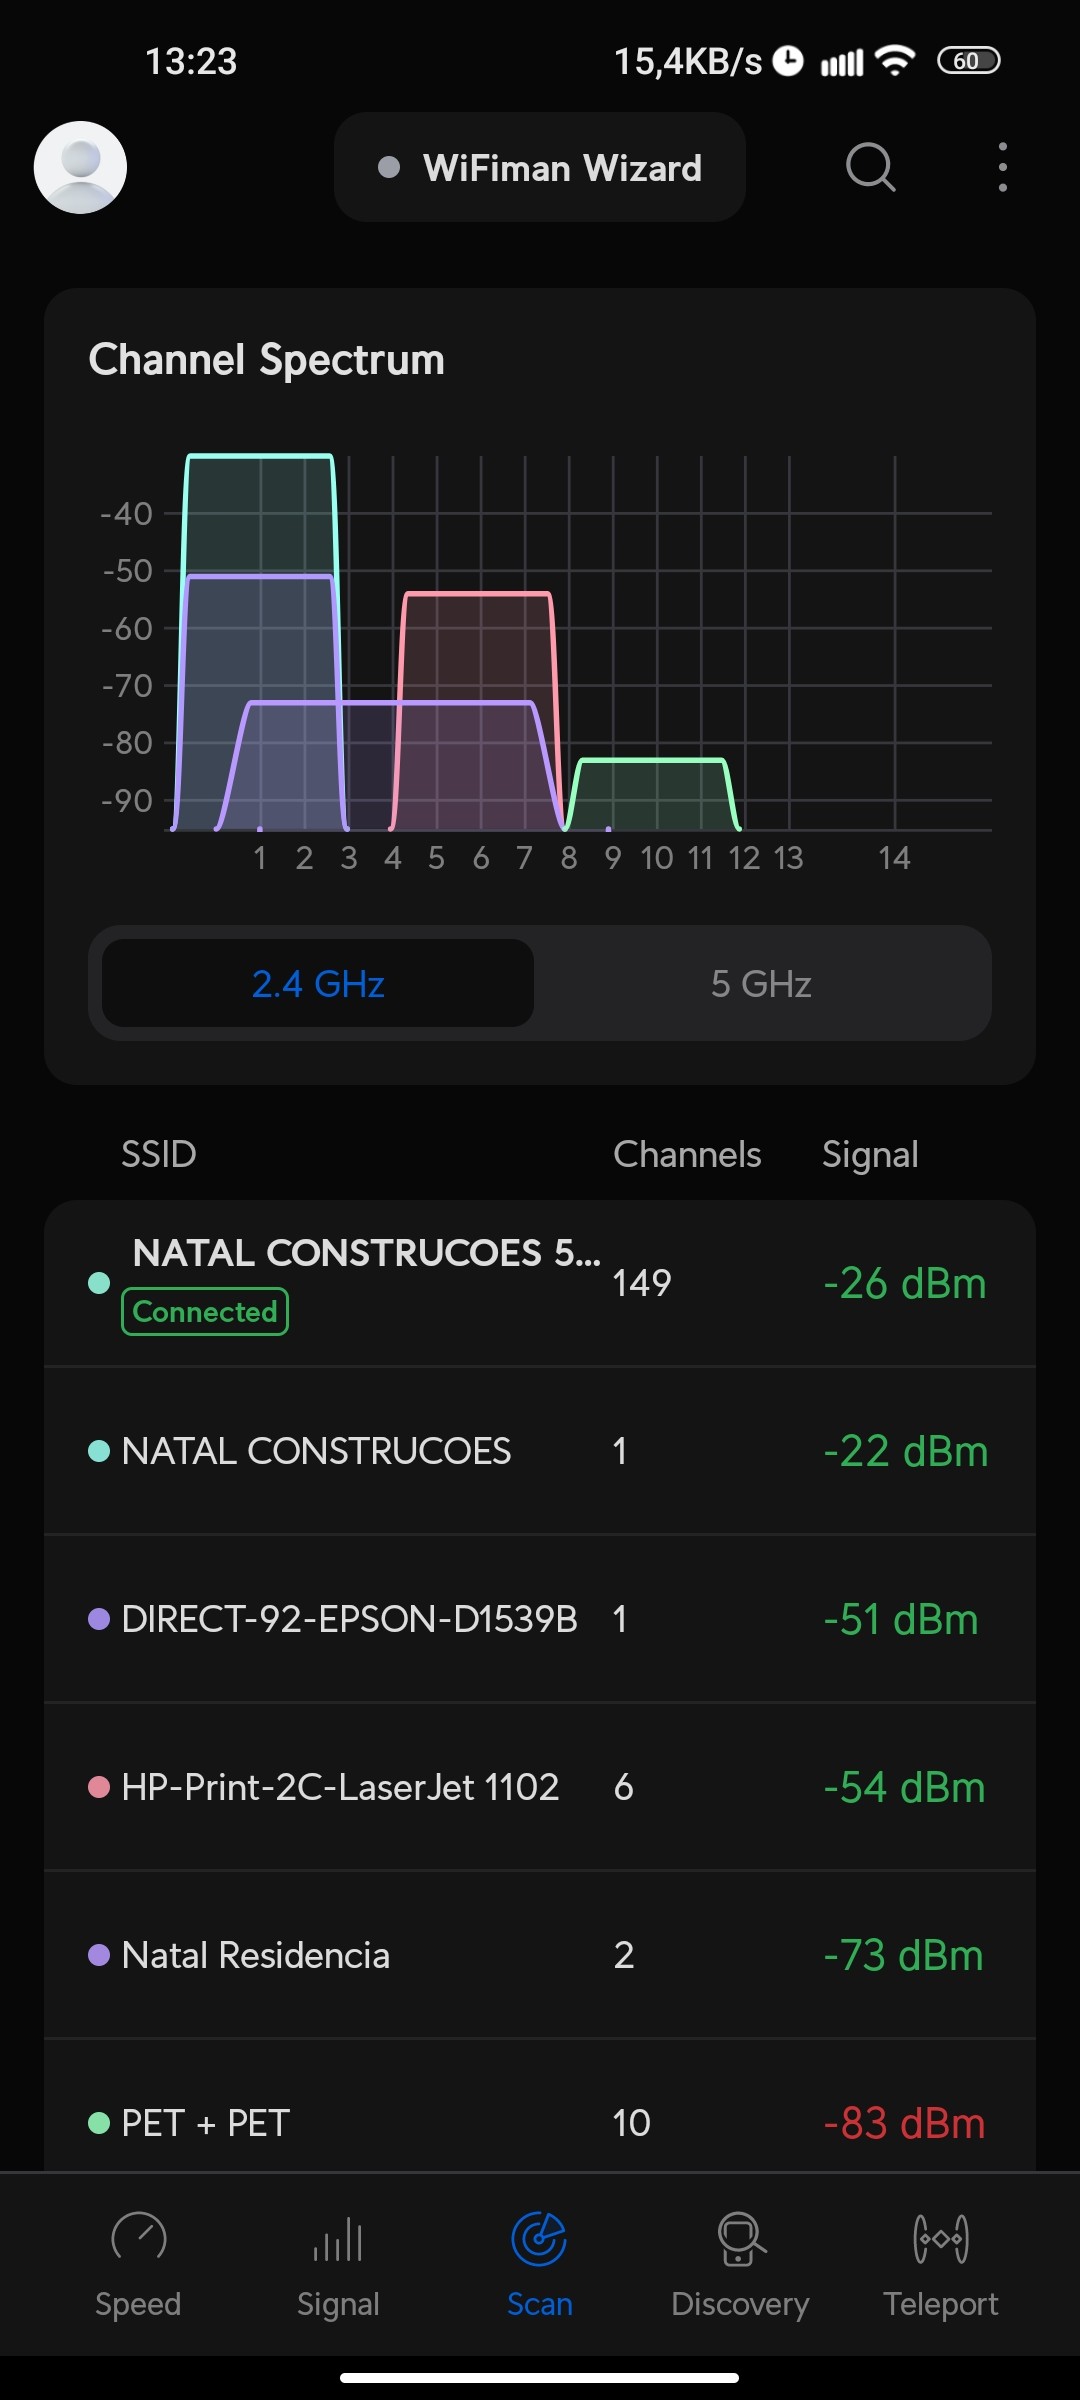Tap the profile avatar icon

(x=80, y=167)
